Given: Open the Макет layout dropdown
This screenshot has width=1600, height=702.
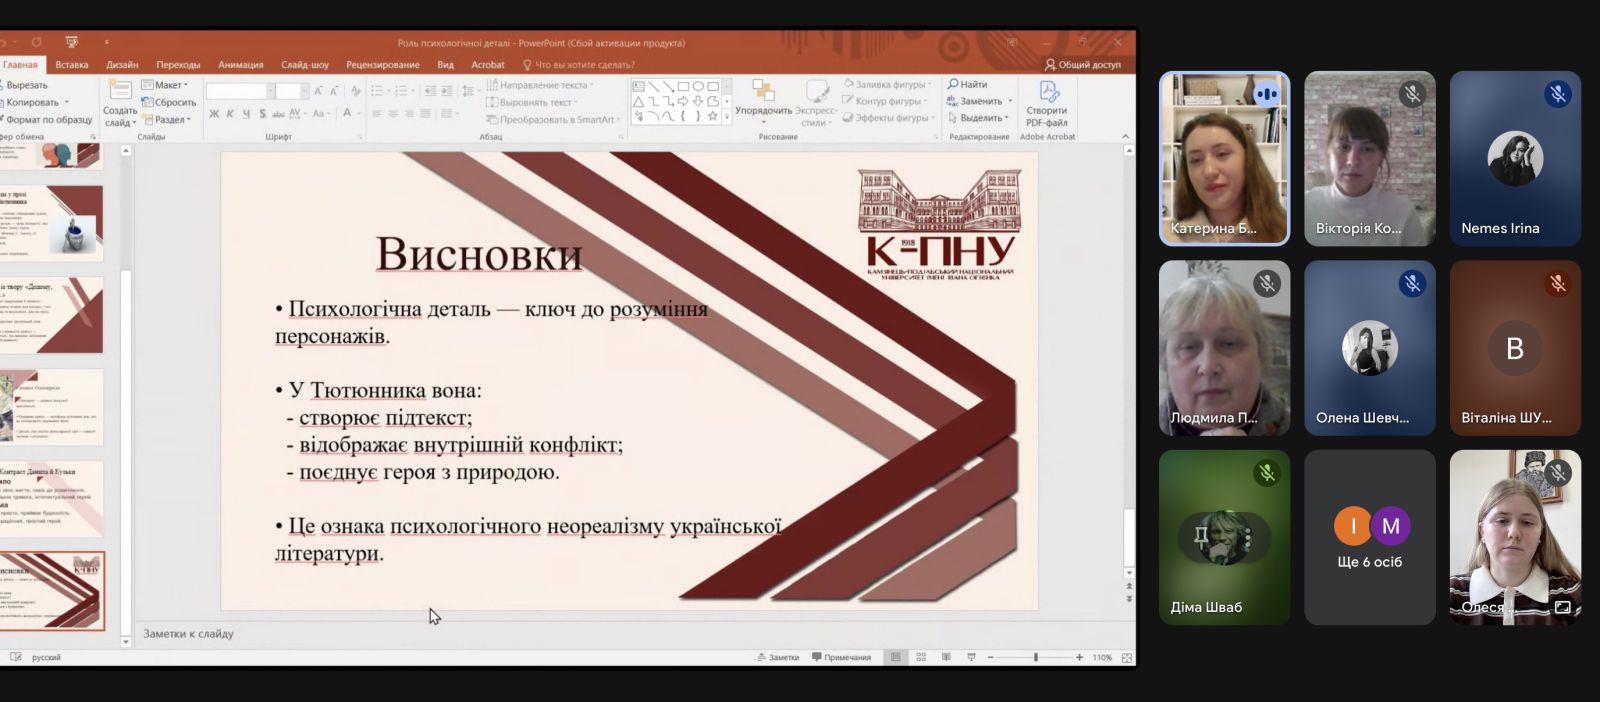Looking at the screenshot, I should [165, 85].
